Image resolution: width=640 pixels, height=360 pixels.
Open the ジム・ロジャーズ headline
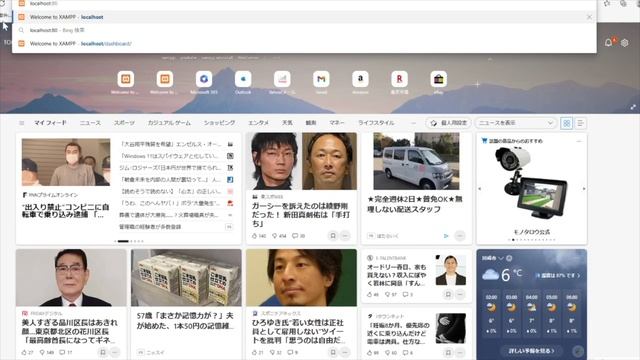tap(171, 168)
